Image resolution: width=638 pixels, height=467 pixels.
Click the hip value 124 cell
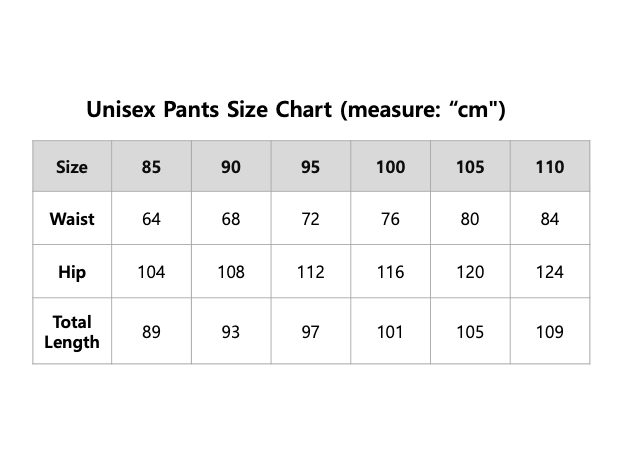(550, 271)
